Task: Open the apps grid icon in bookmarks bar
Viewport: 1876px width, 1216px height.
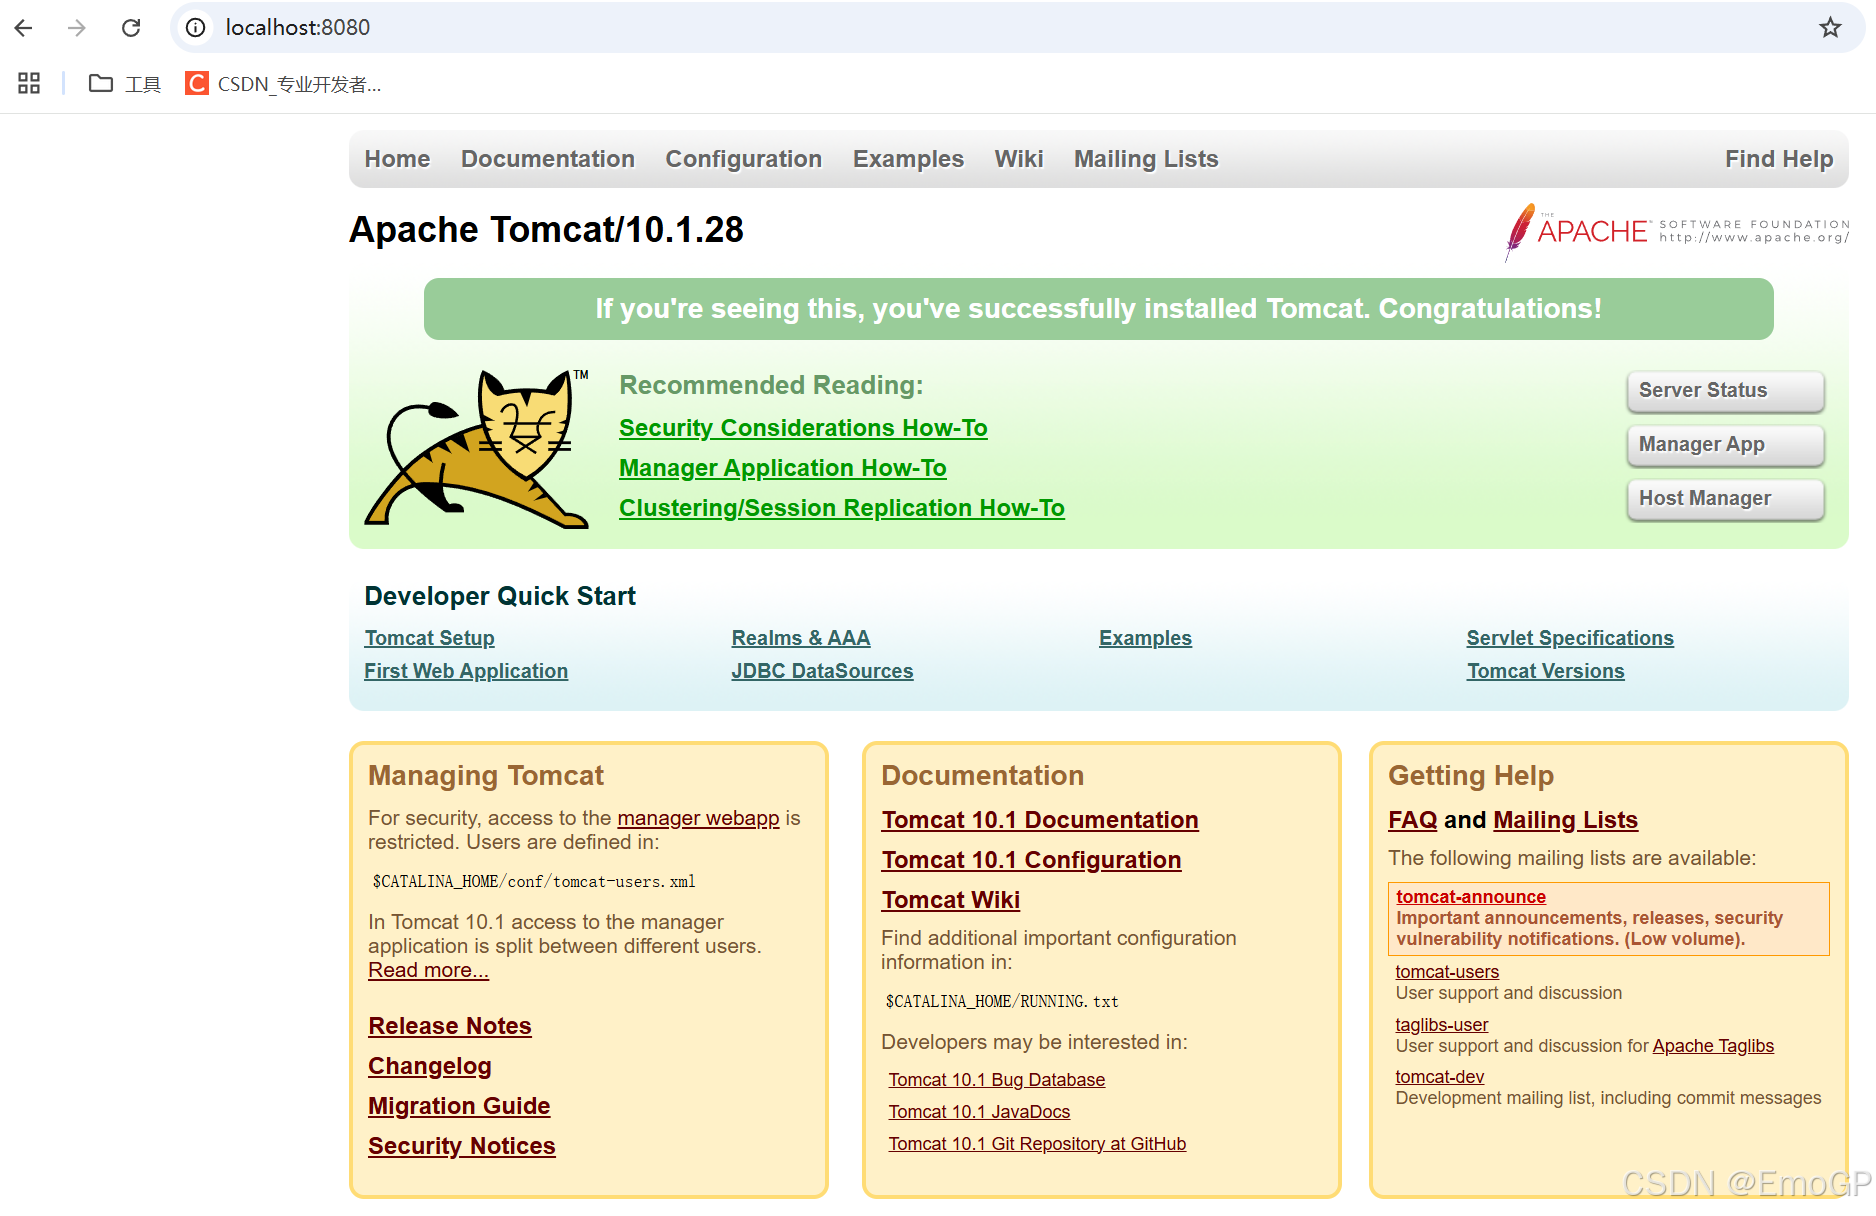Action: tap(29, 84)
